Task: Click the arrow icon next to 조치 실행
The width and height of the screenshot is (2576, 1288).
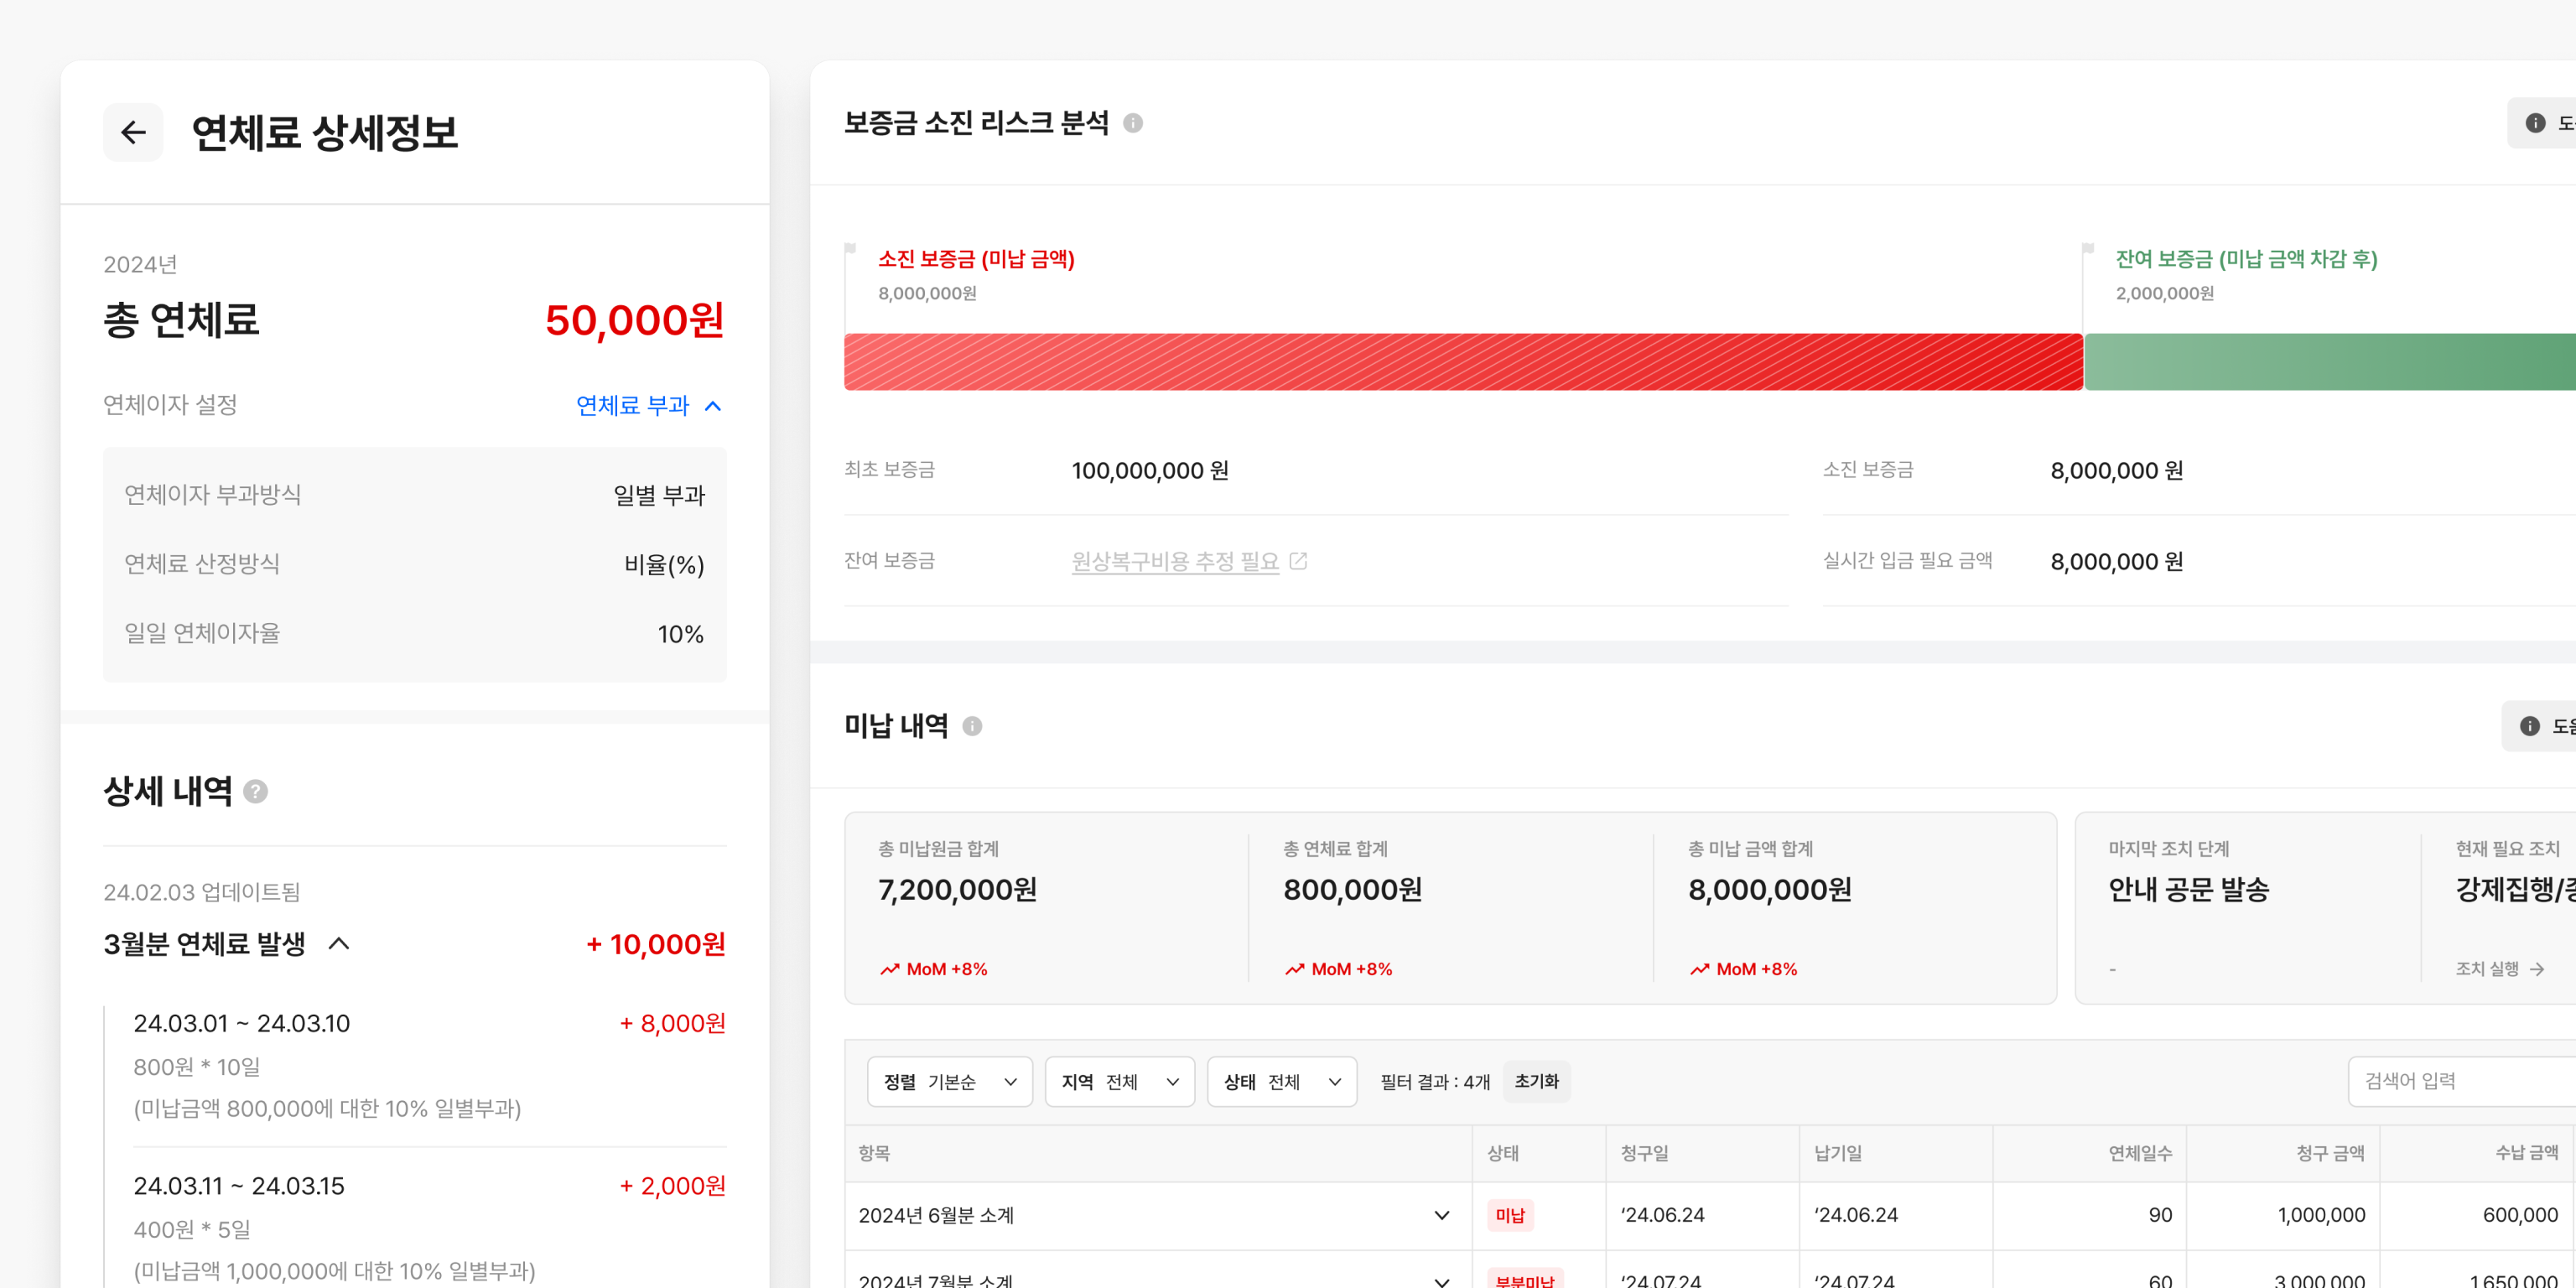Action: (x=2537, y=969)
